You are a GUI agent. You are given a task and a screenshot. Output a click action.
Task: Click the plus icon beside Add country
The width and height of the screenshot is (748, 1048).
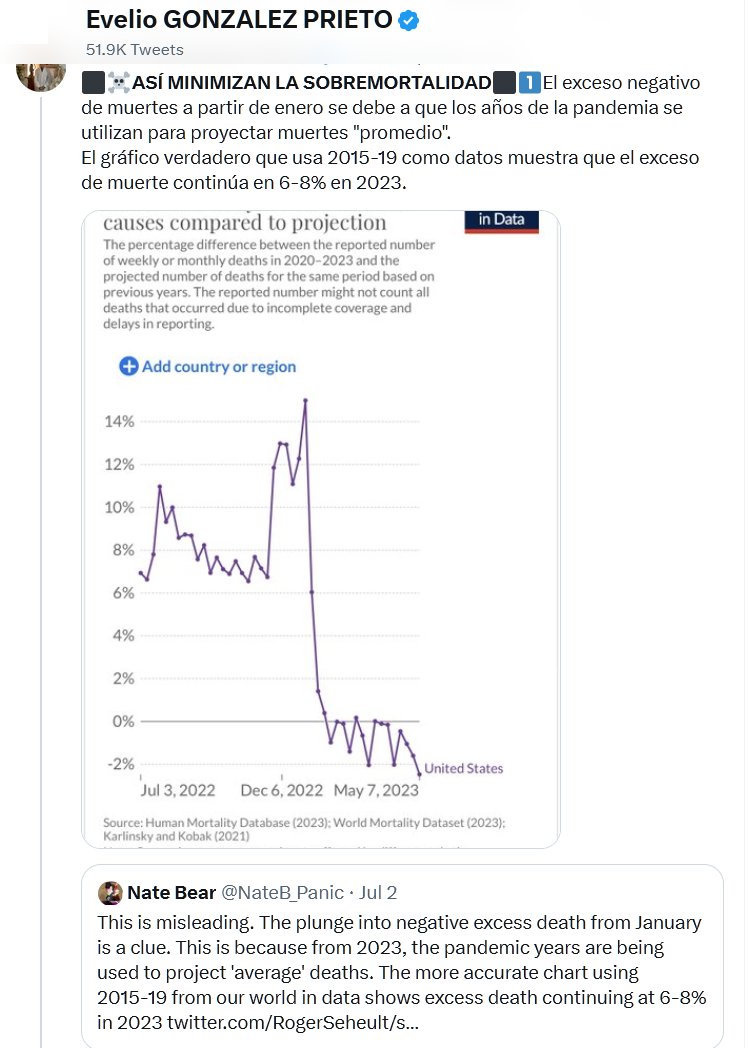point(128,366)
